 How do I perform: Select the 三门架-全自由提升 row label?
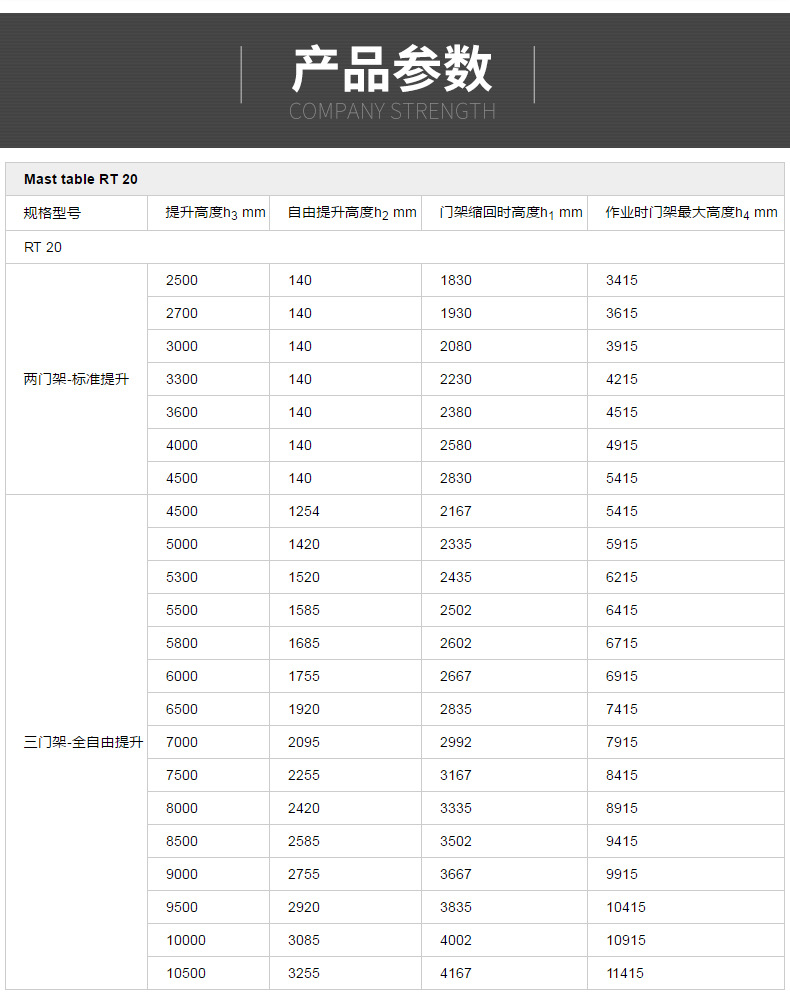[83, 742]
